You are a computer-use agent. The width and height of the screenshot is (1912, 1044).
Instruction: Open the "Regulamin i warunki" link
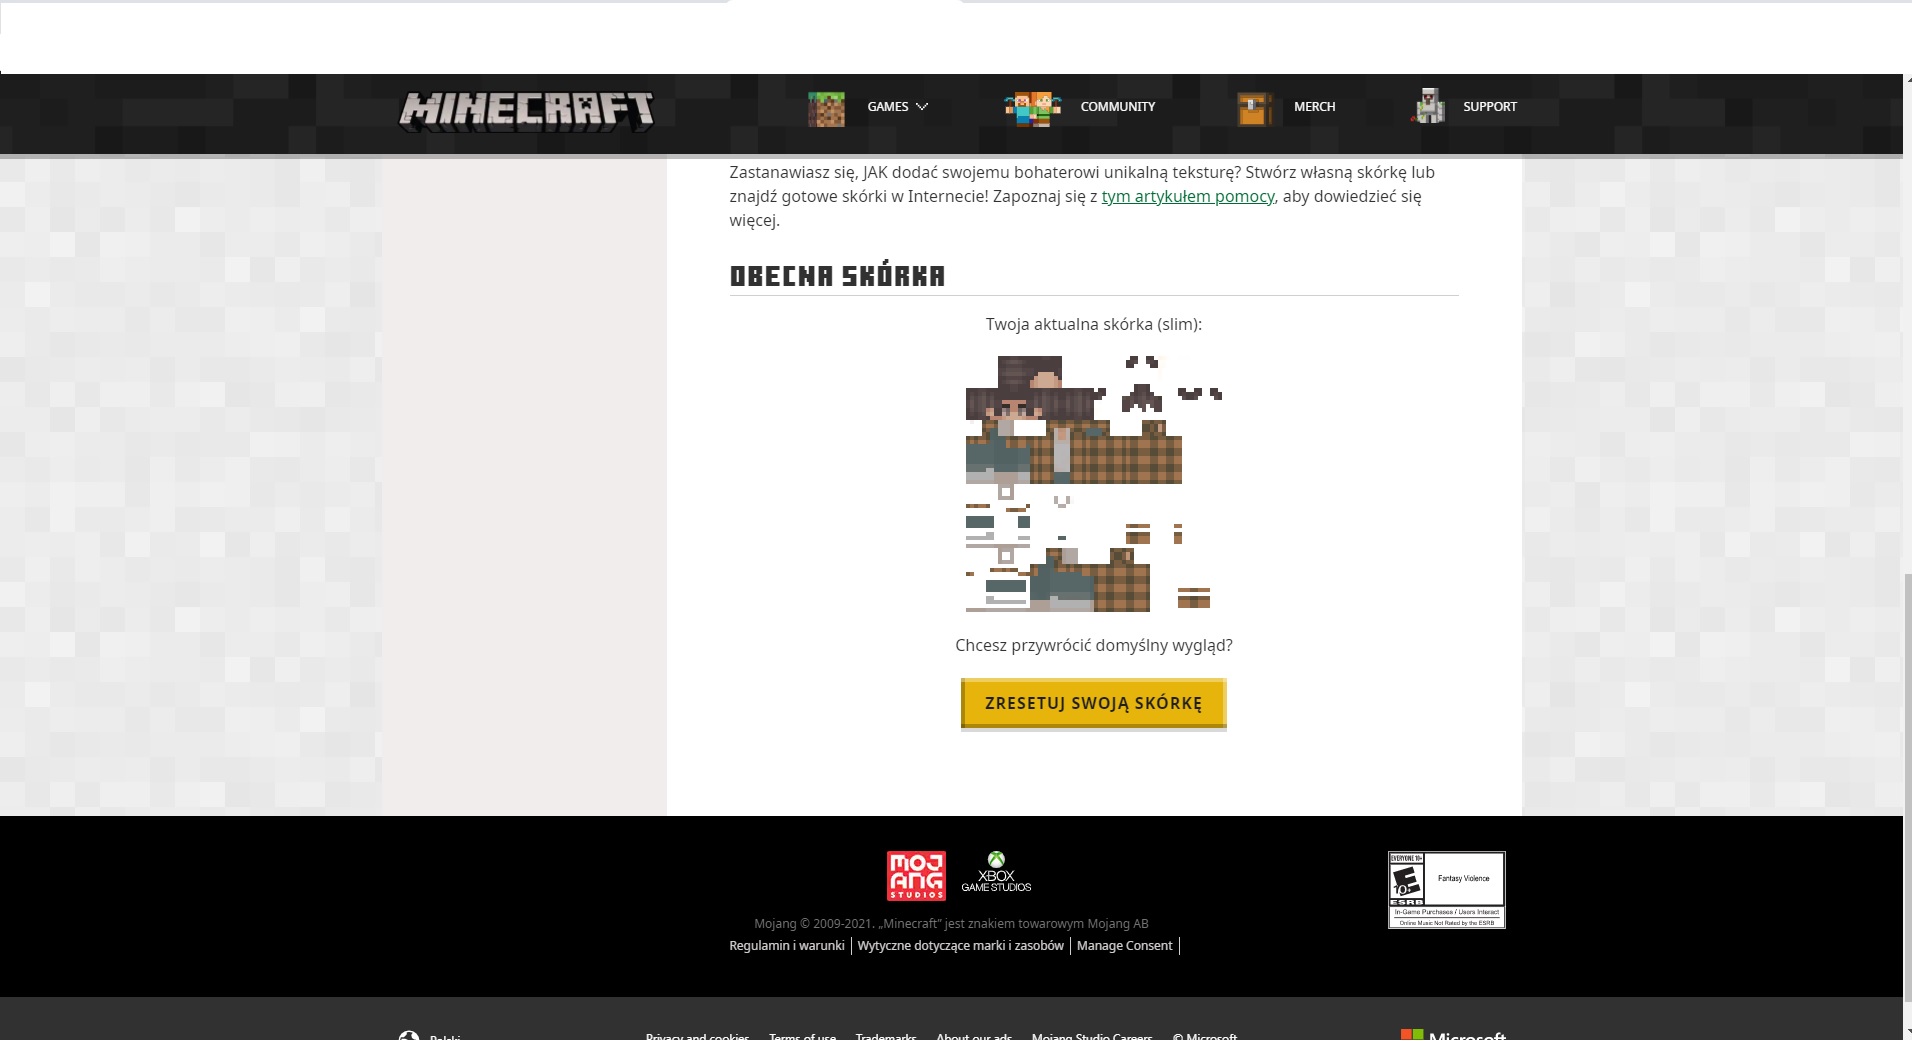pos(787,946)
